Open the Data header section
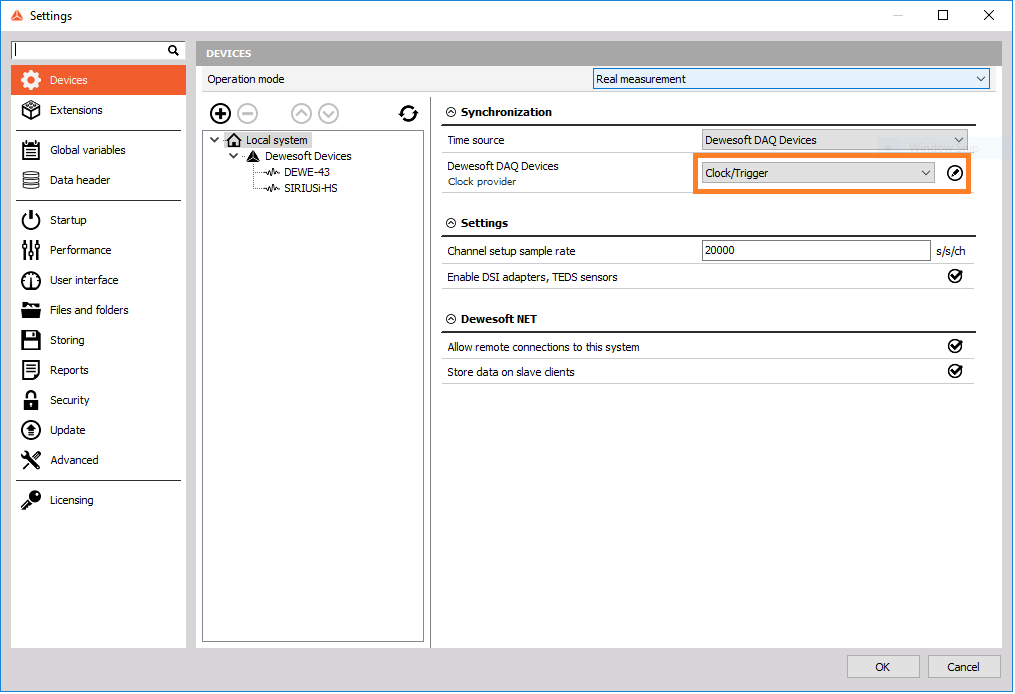The width and height of the screenshot is (1015, 694). coord(98,180)
